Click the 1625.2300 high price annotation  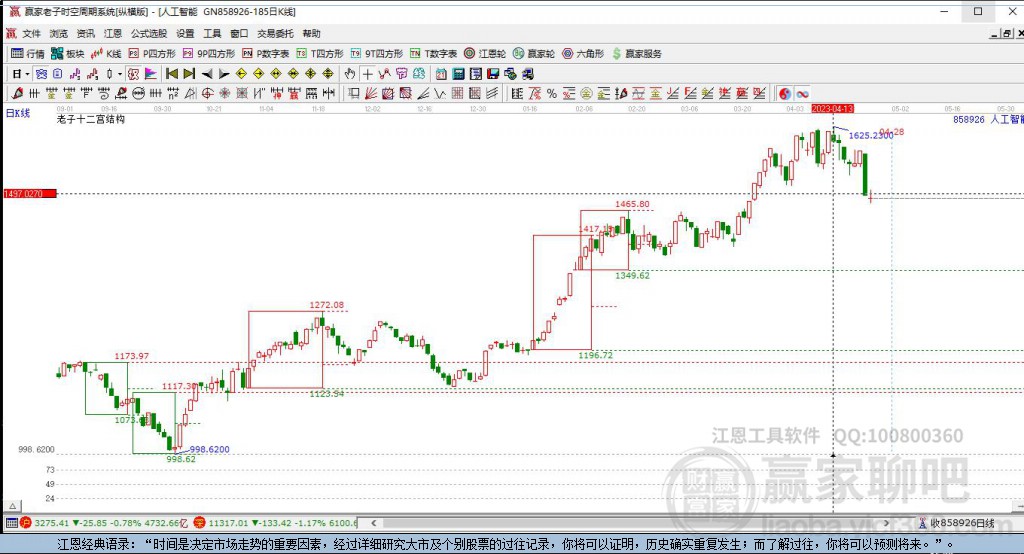[x=871, y=136]
